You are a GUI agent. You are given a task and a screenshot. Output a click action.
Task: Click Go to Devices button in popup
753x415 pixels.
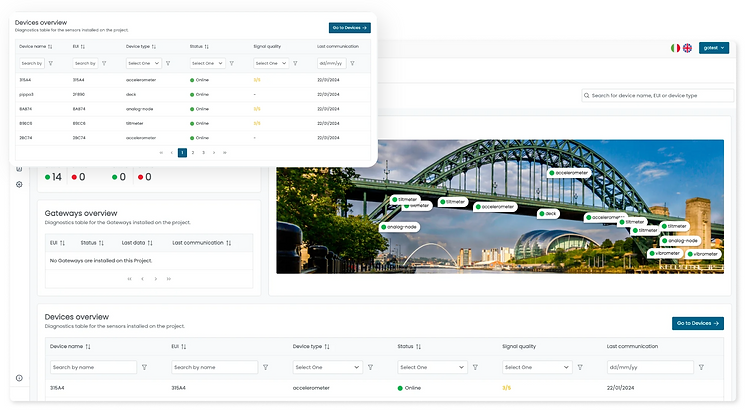pos(350,28)
